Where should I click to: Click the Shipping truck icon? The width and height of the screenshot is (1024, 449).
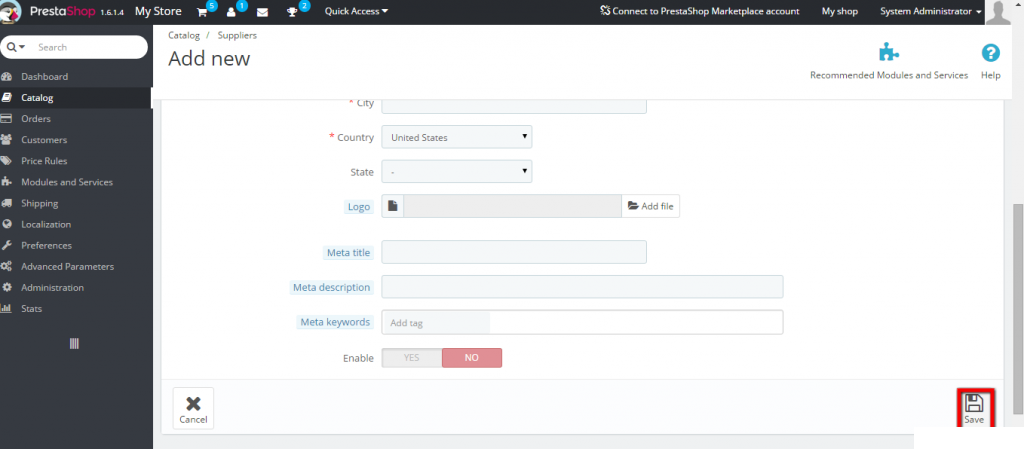click(7, 203)
